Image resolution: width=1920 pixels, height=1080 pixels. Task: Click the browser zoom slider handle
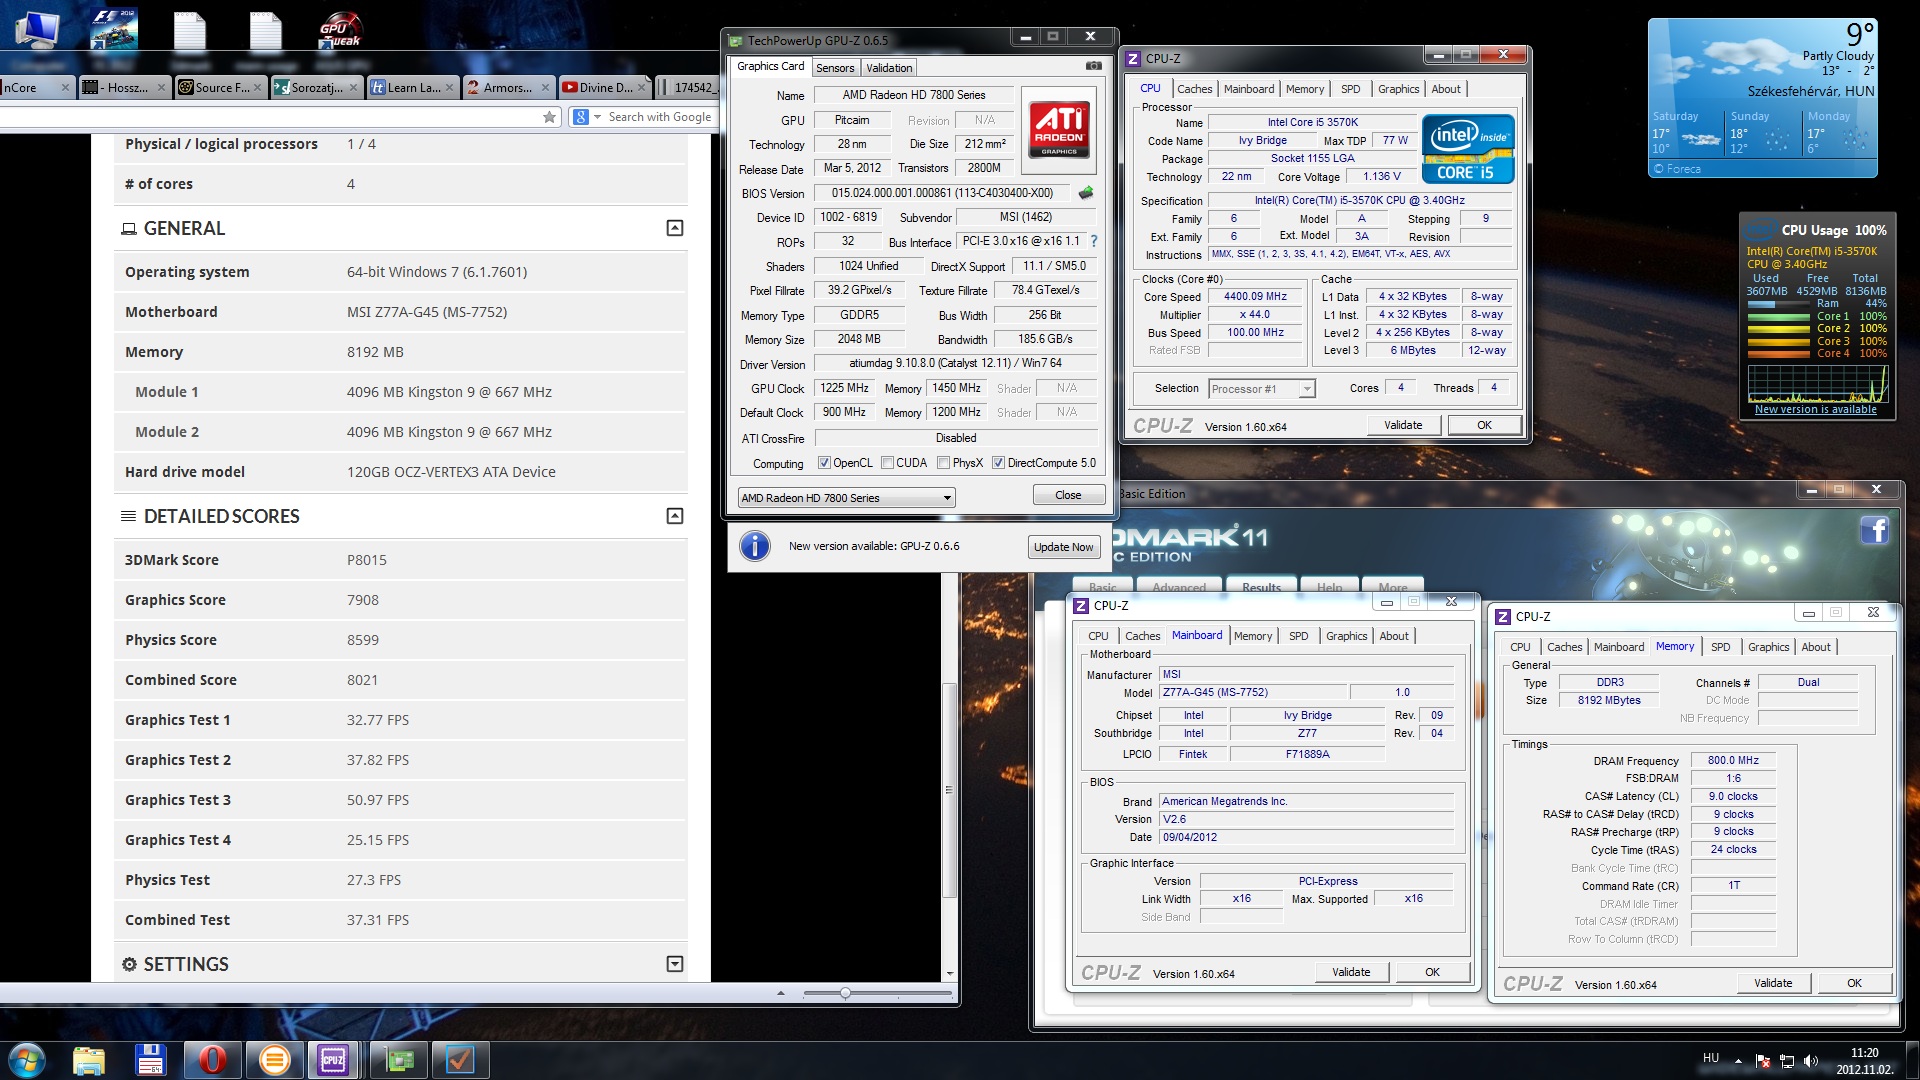tap(845, 993)
